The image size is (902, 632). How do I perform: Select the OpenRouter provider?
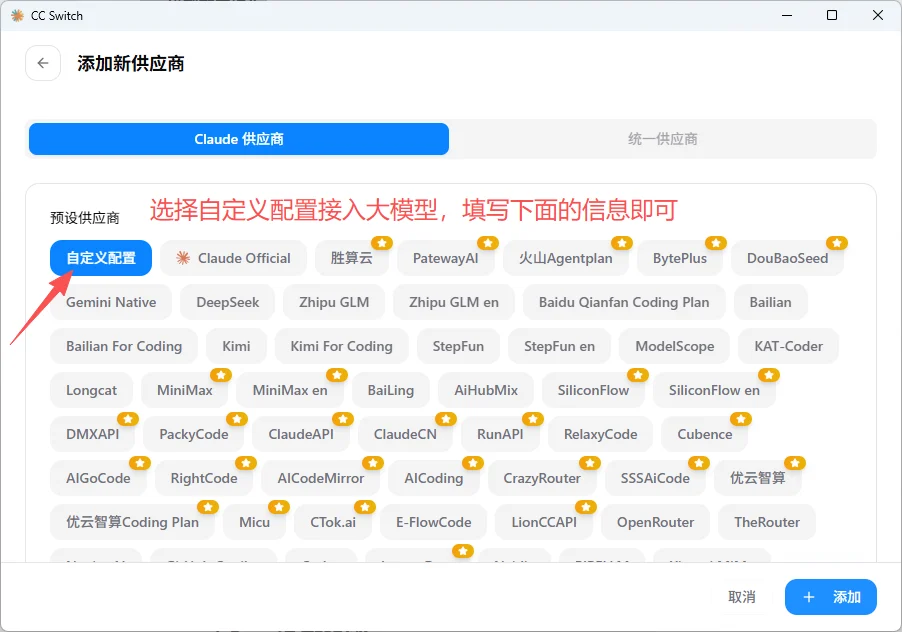tap(656, 522)
